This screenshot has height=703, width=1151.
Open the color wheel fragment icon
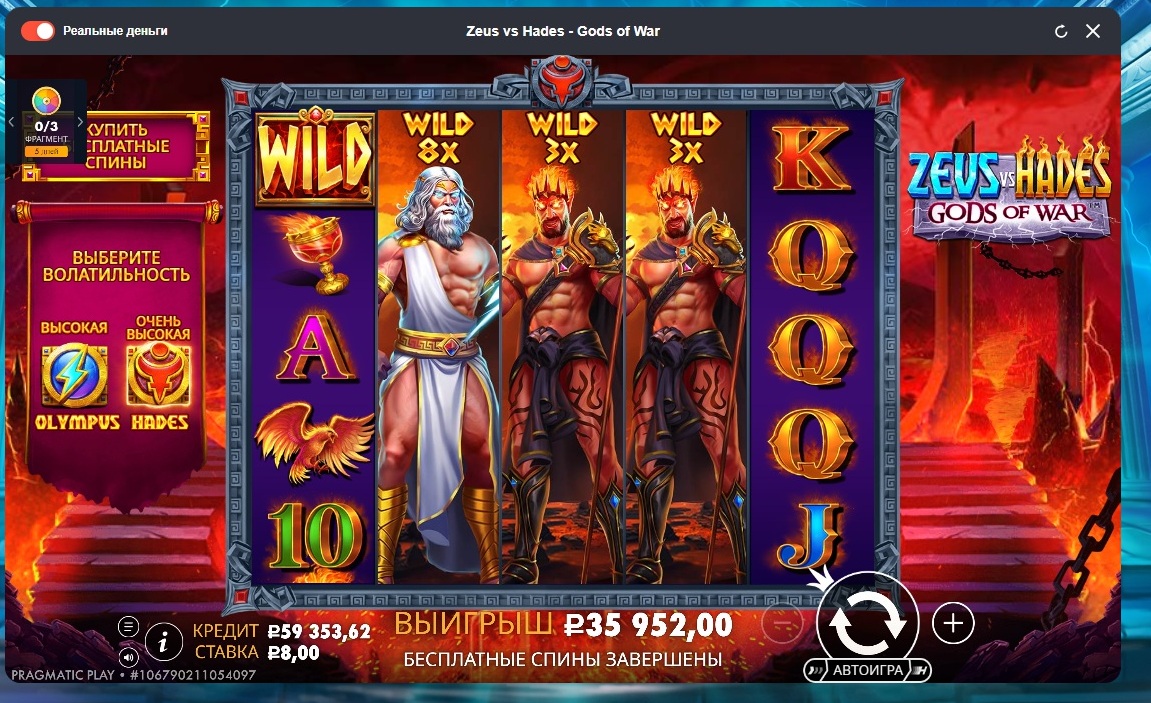(x=46, y=101)
